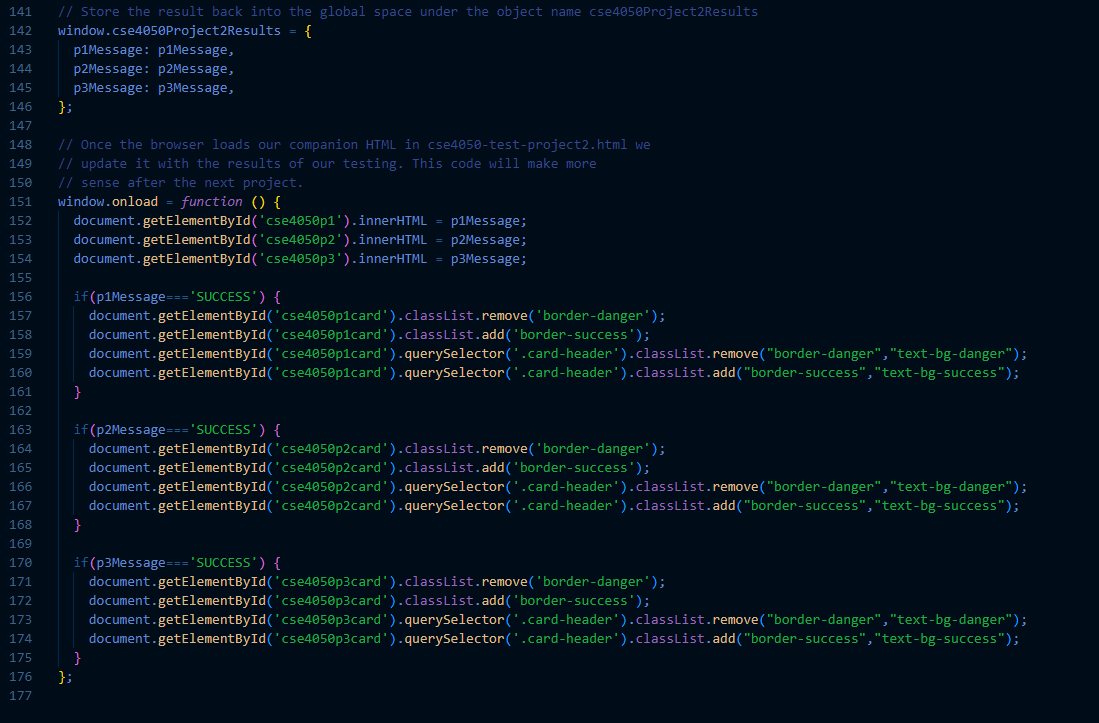
Task: Click the string 'border-success' on line 158
Action: [x=573, y=335]
